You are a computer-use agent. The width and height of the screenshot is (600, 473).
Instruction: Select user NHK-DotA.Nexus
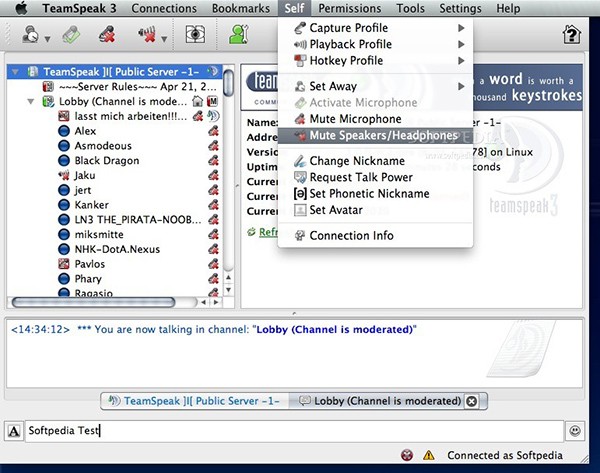tap(117, 250)
